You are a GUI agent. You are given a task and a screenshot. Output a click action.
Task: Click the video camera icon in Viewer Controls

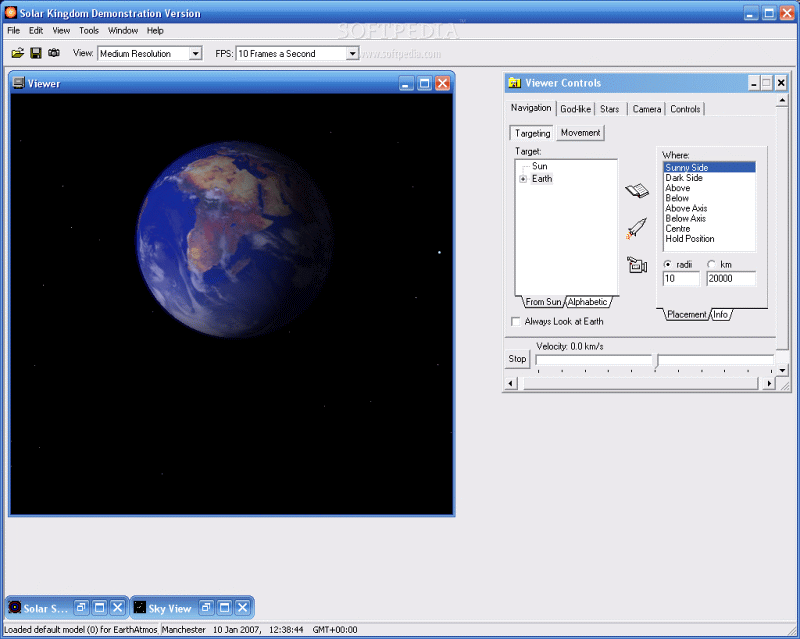pyautogui.click(x=637, y=265)
